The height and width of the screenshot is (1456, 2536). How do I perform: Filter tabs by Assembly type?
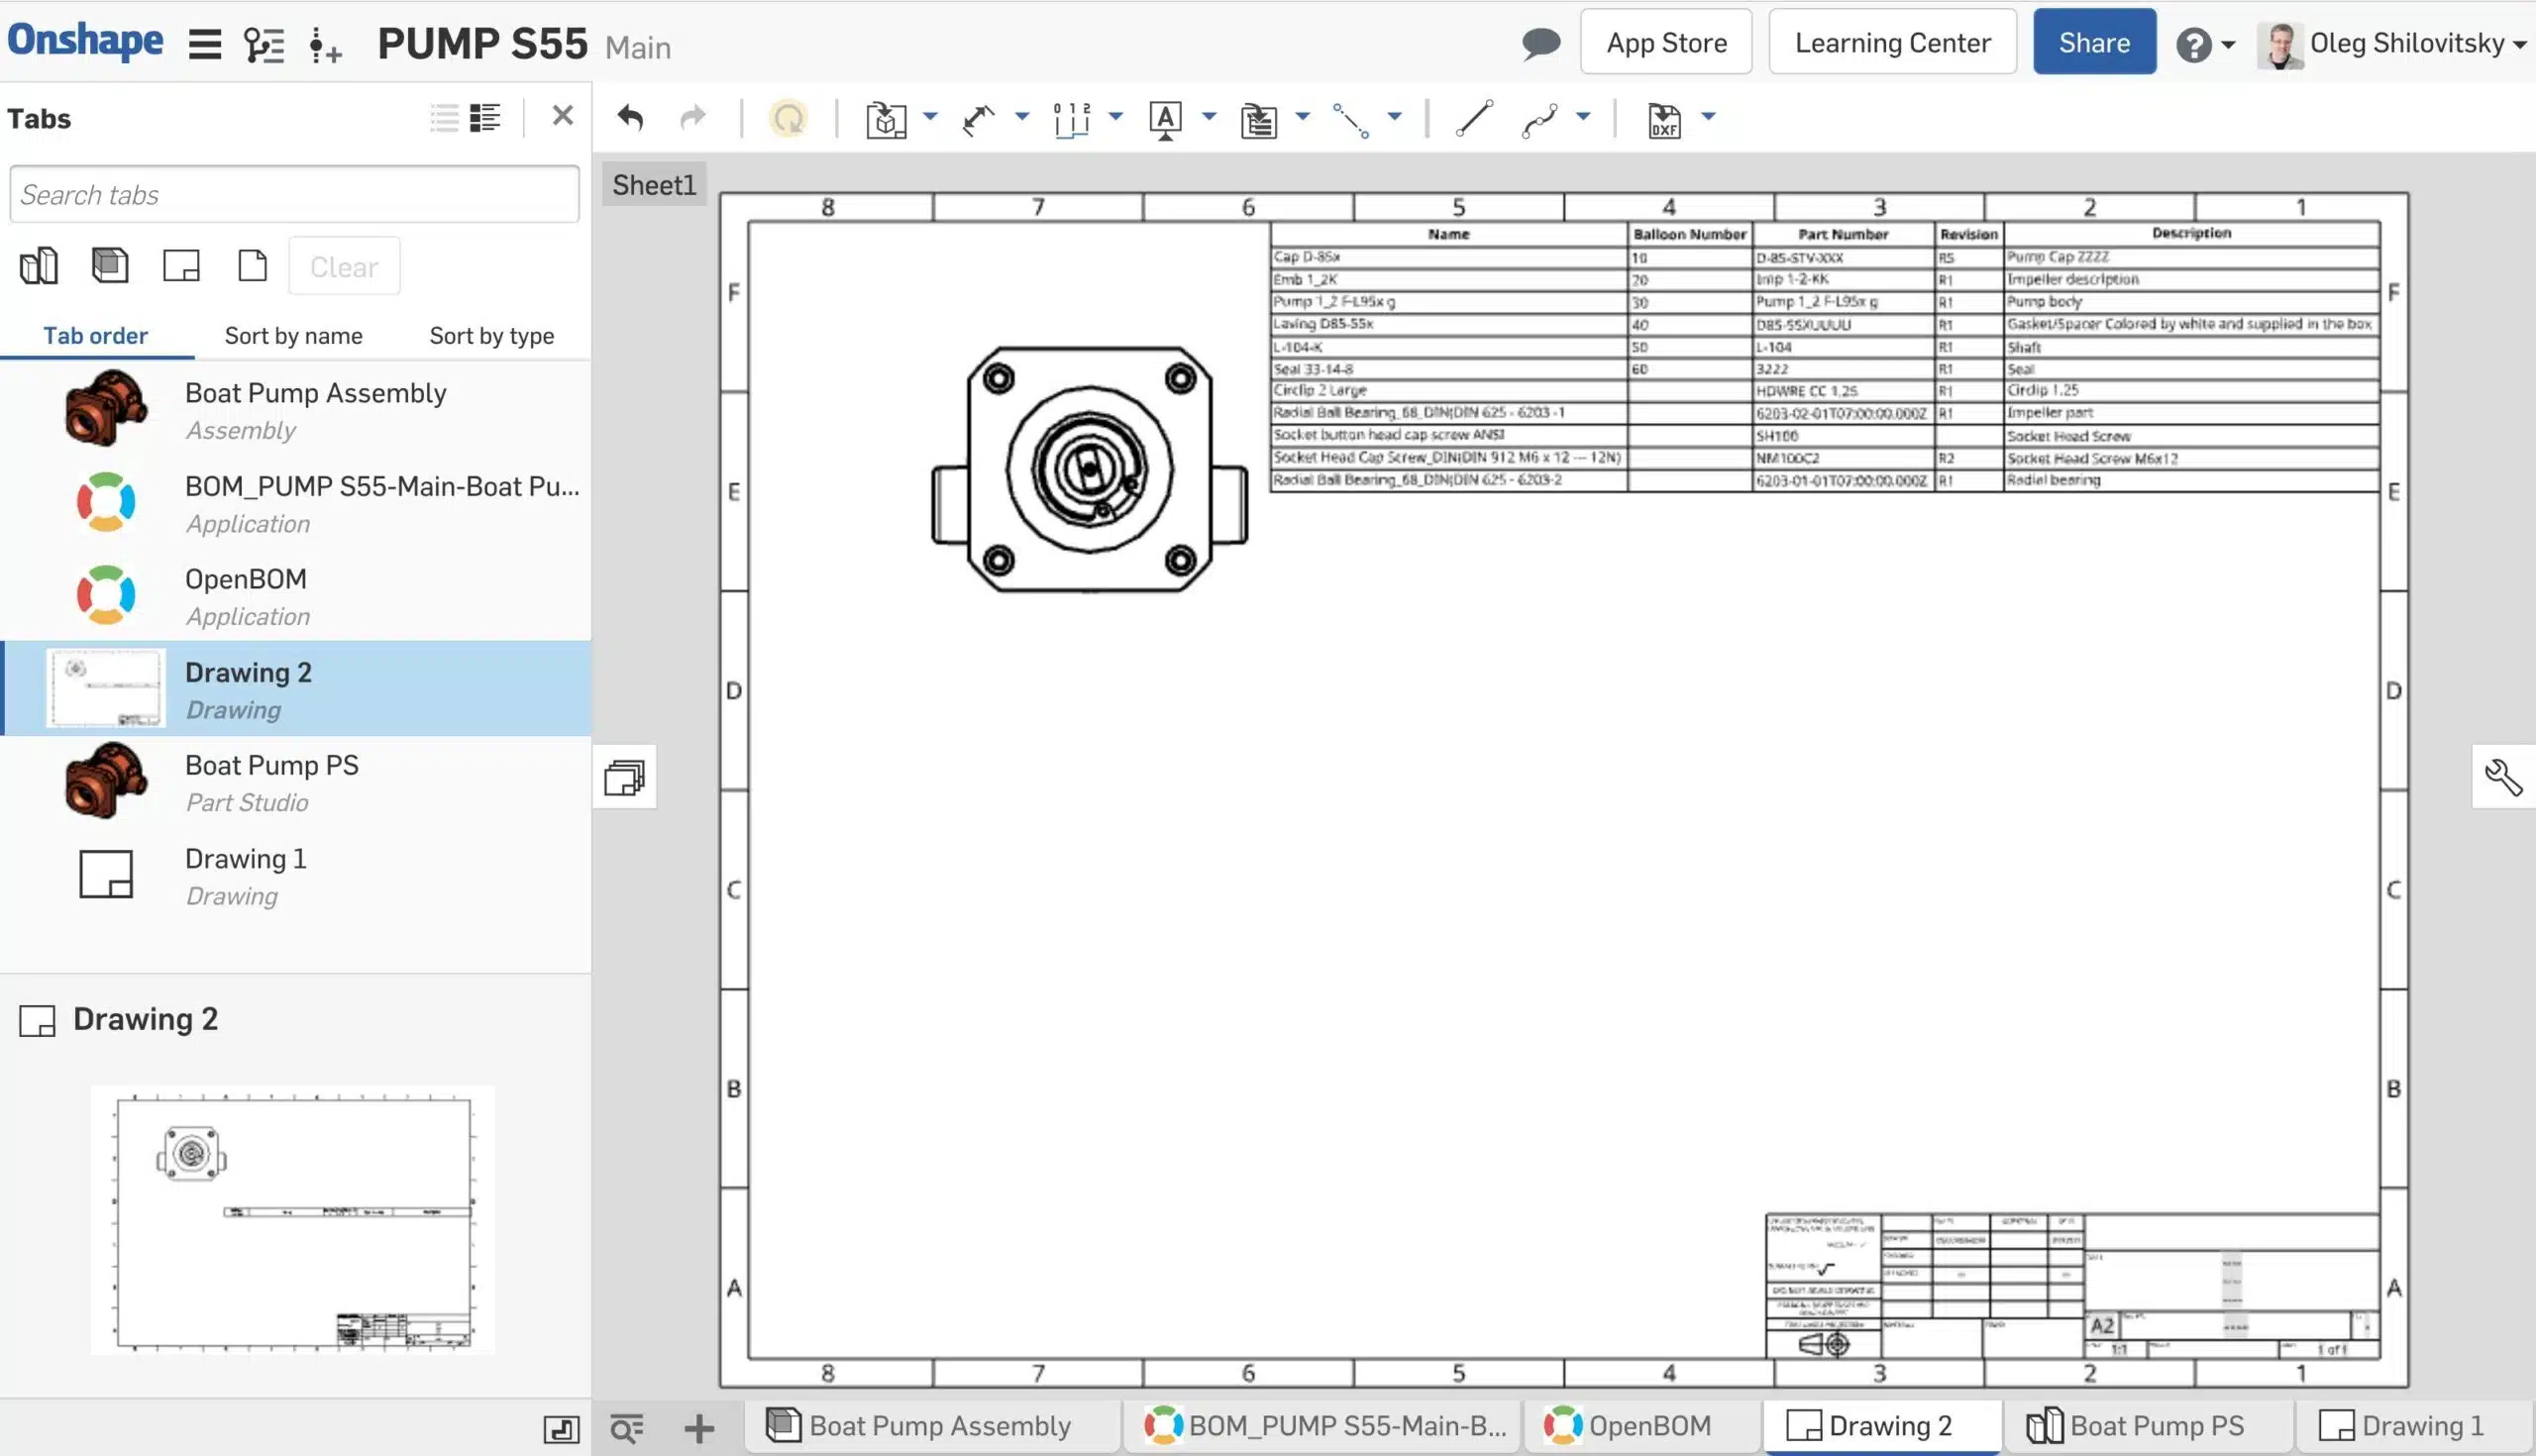click(110, 266)
